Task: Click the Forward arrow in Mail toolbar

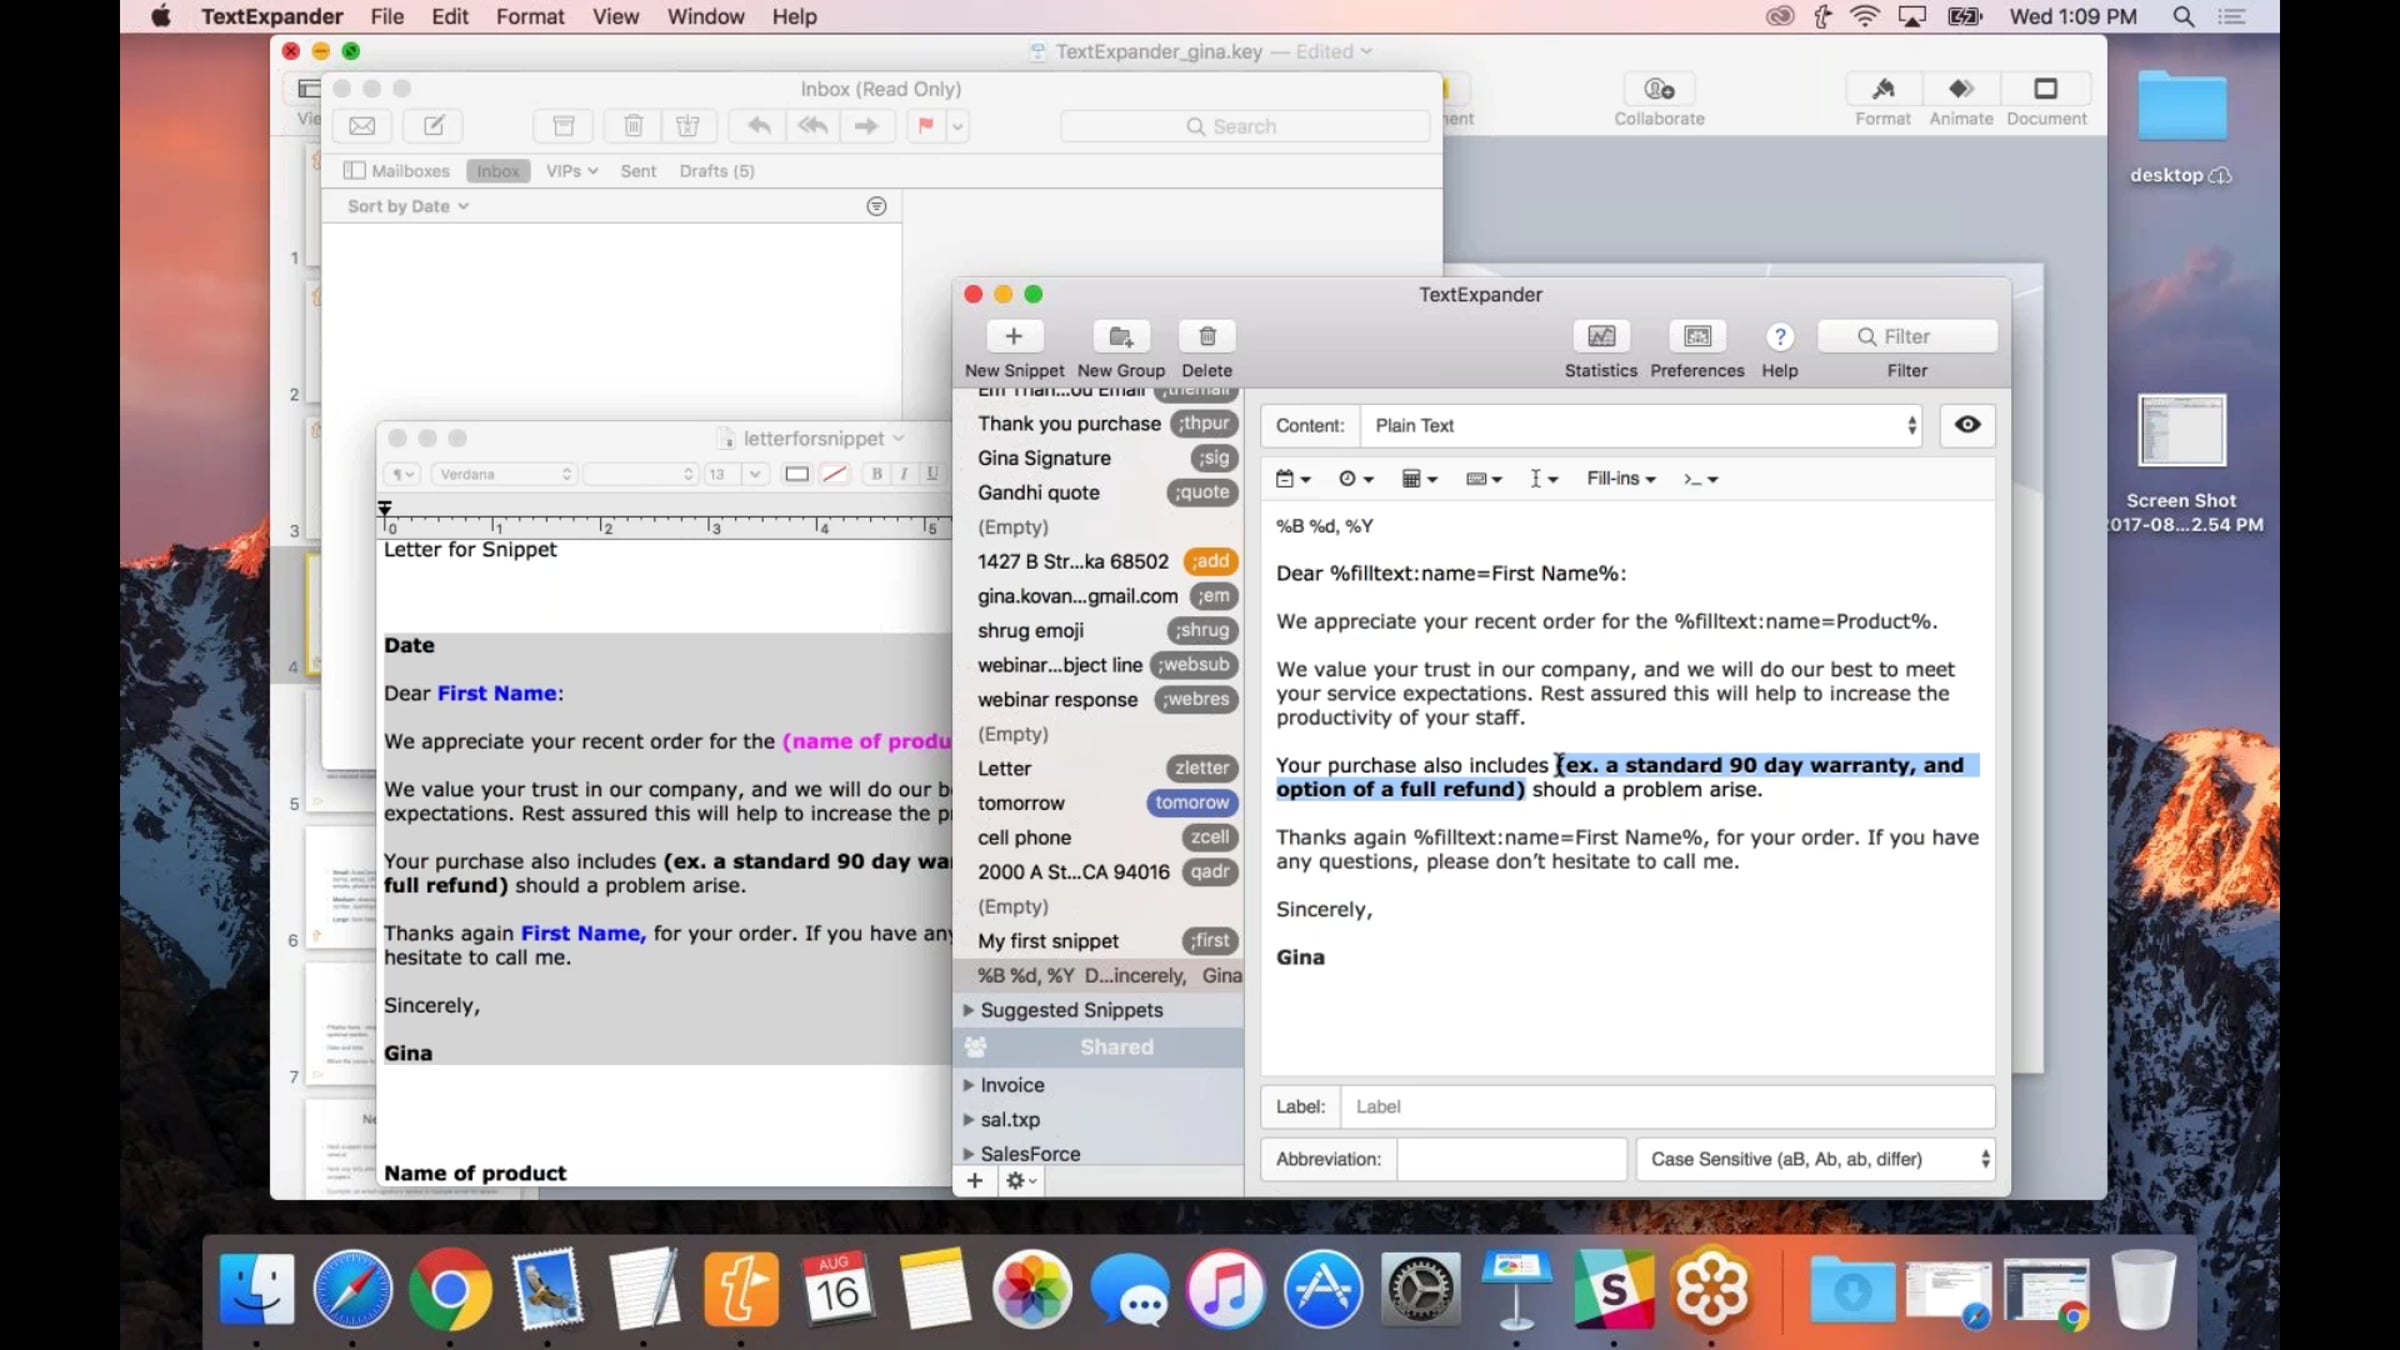Action: pyautogui.click(x=866, y=126)
